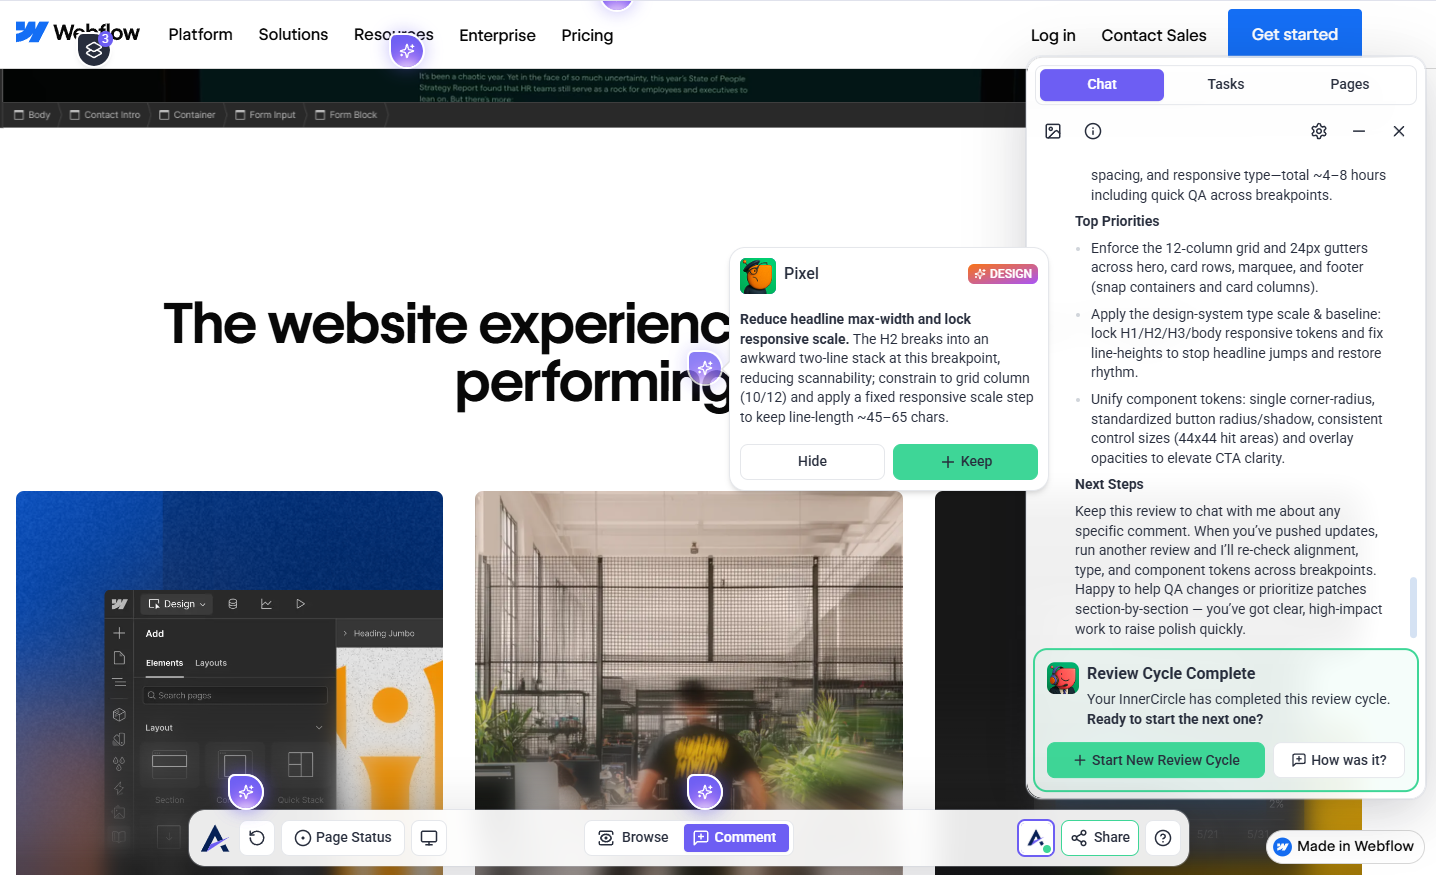
Task: Switch to Comment mode
Action: pyautogui.click(x=736, y=838)
